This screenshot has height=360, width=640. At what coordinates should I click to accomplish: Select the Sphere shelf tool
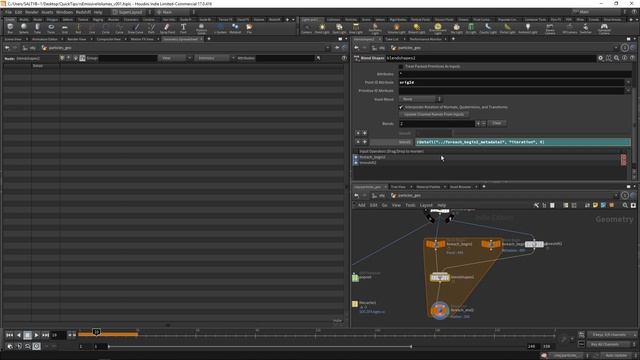[24, 28]
